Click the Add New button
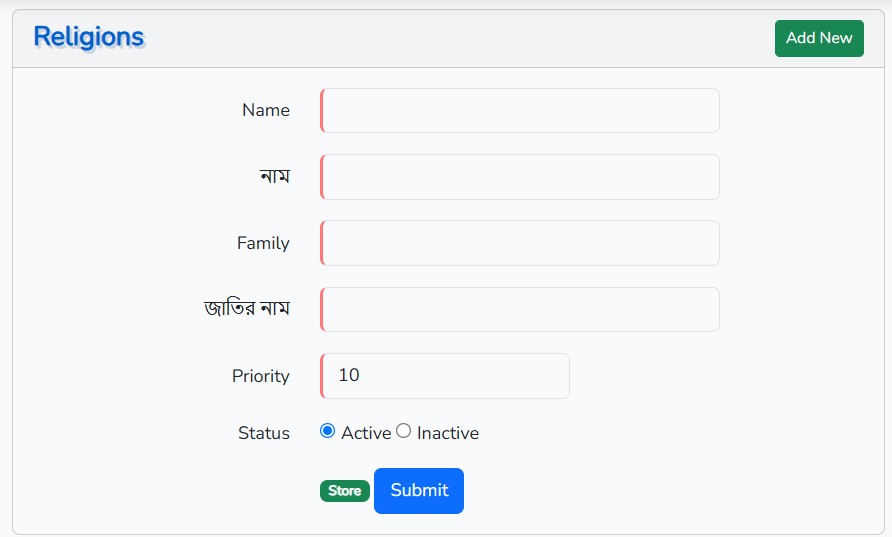The height and width of the screenshot is (537, 892). [818, 38]
